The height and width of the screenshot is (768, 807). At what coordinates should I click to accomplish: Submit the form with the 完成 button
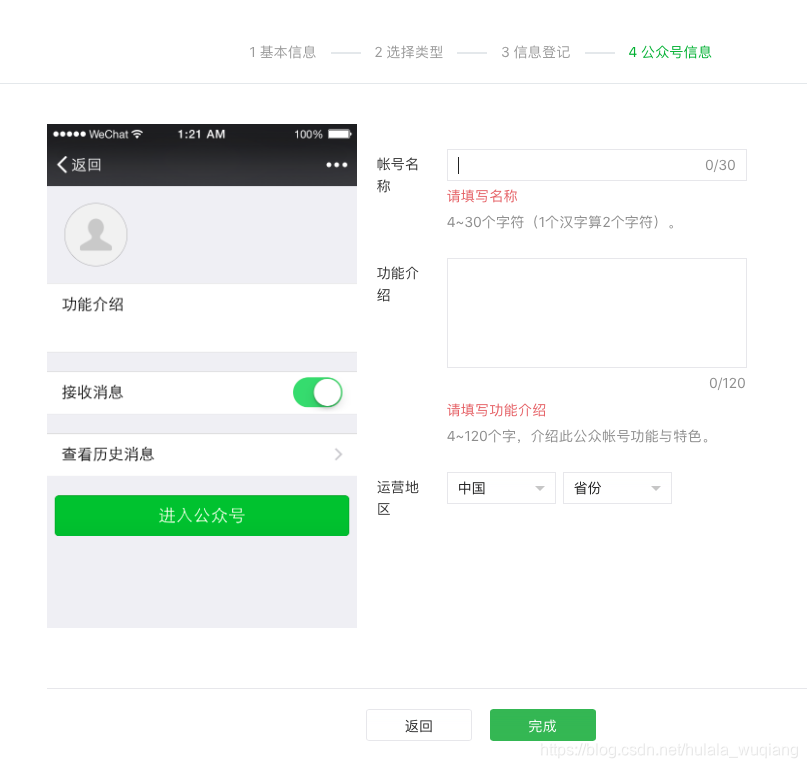pos(542,725)
